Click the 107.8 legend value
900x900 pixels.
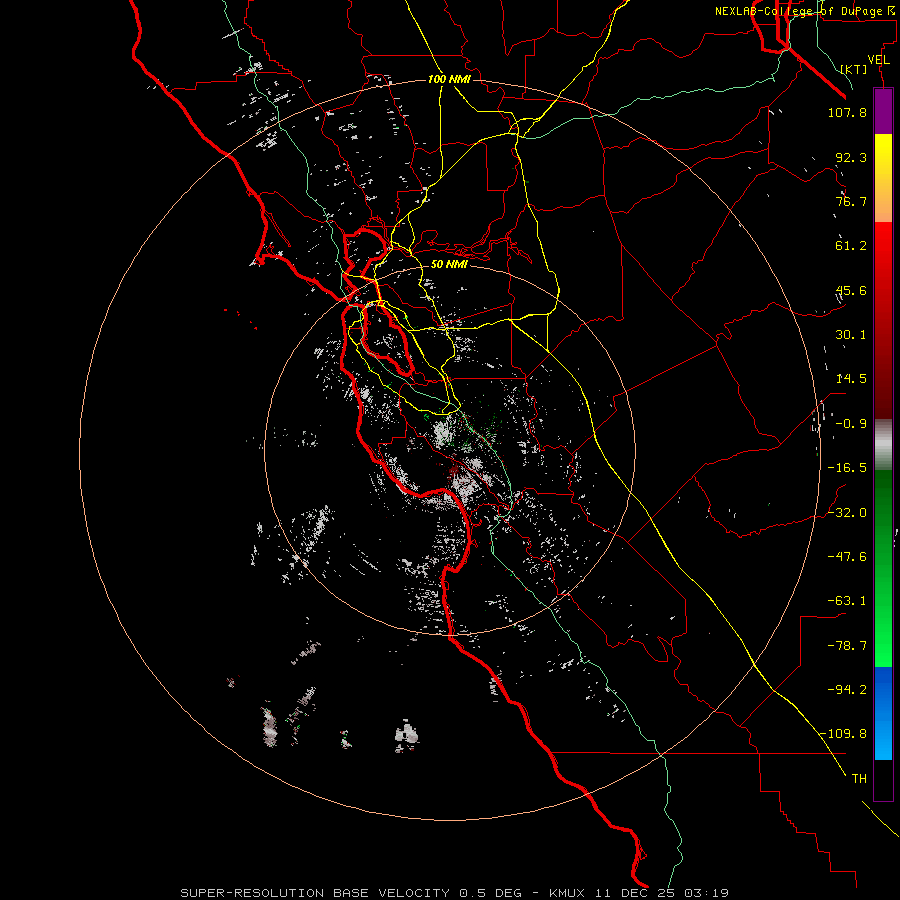(x=847, y=112)
